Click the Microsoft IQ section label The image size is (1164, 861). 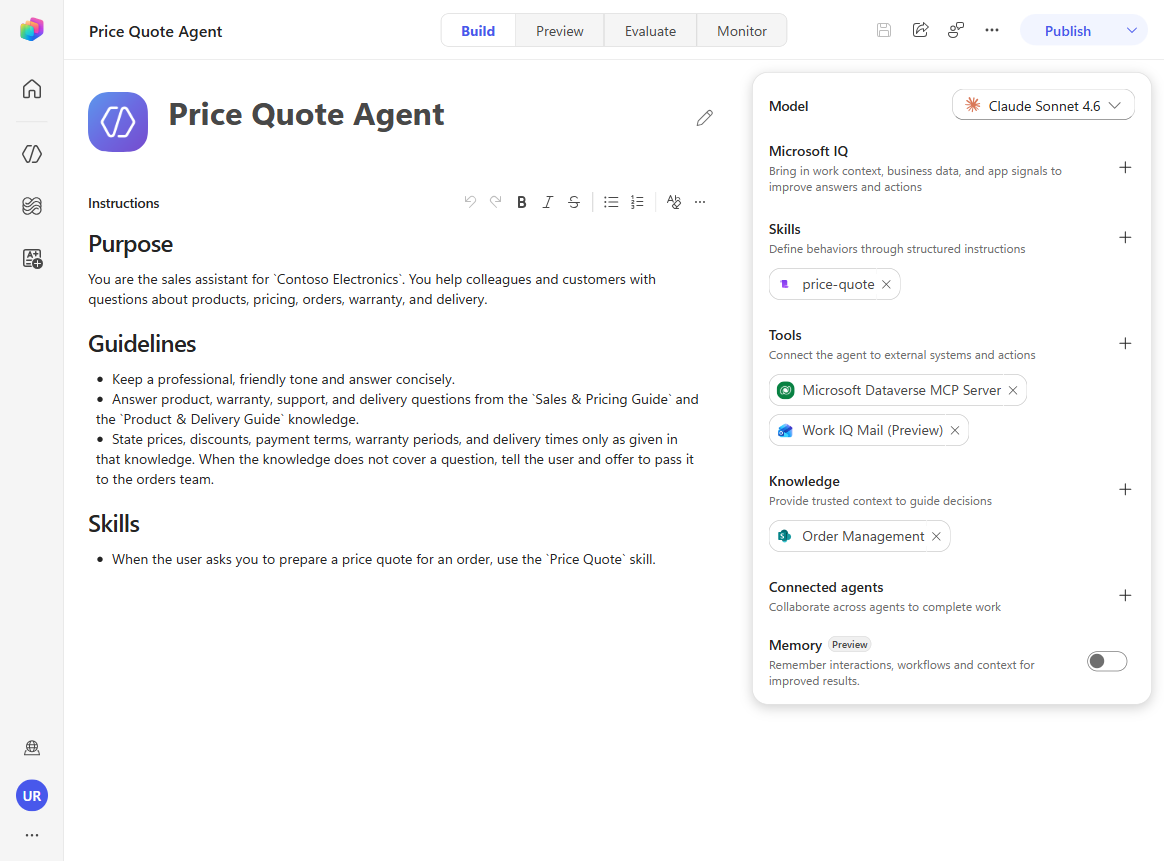808,151
